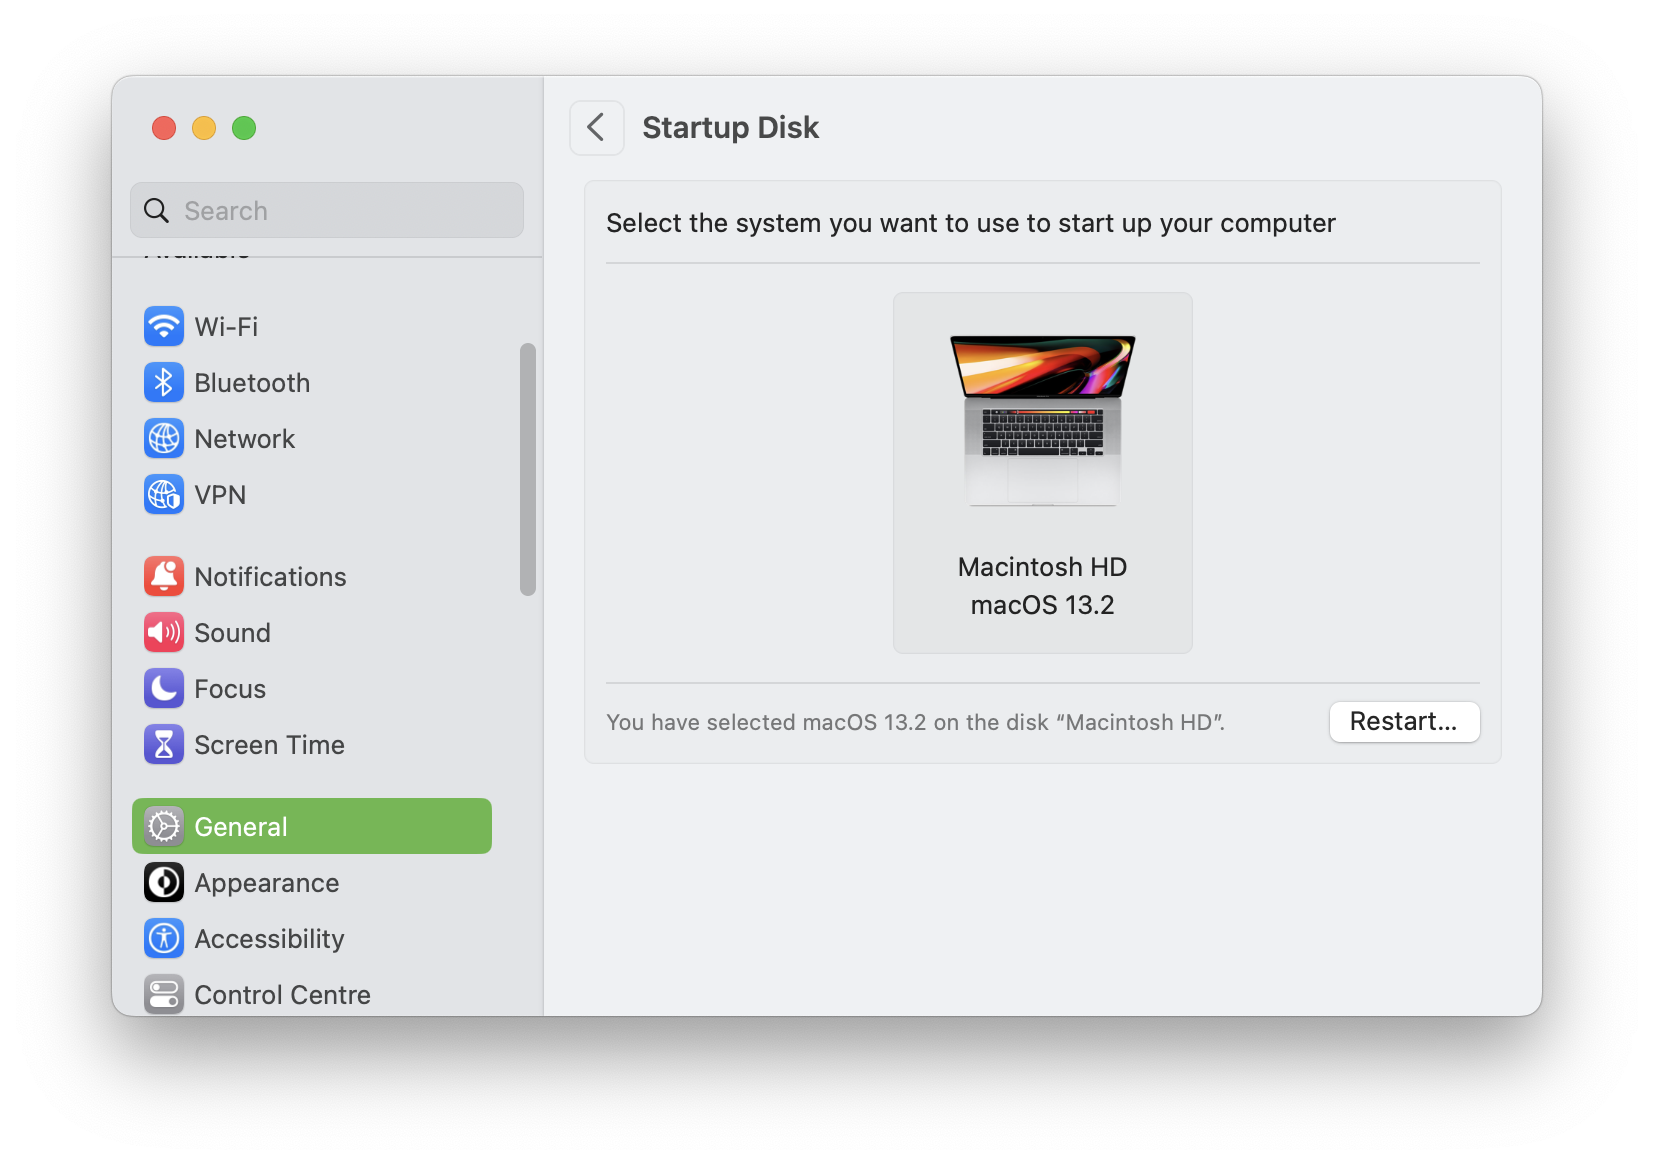The image size is (1654, 1164).
Task: Click the Notifications bell icon
Action: click(163, 576)
